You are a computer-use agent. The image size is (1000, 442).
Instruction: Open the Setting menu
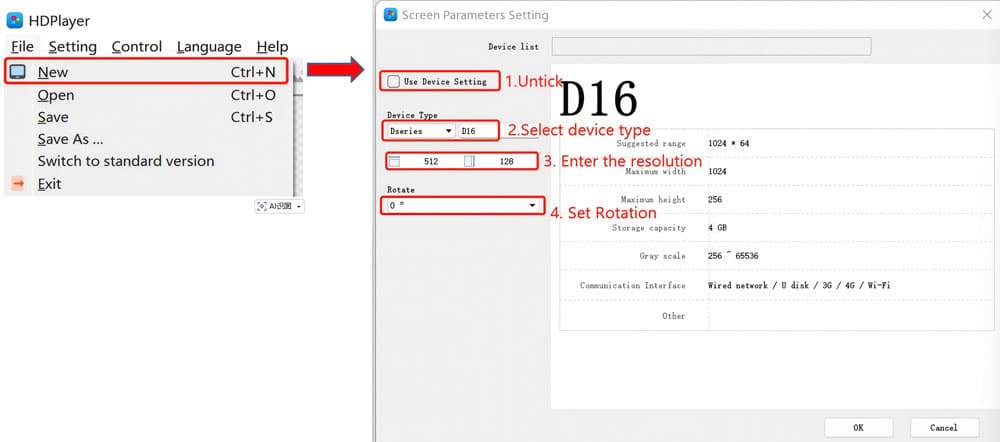(72, 47)
